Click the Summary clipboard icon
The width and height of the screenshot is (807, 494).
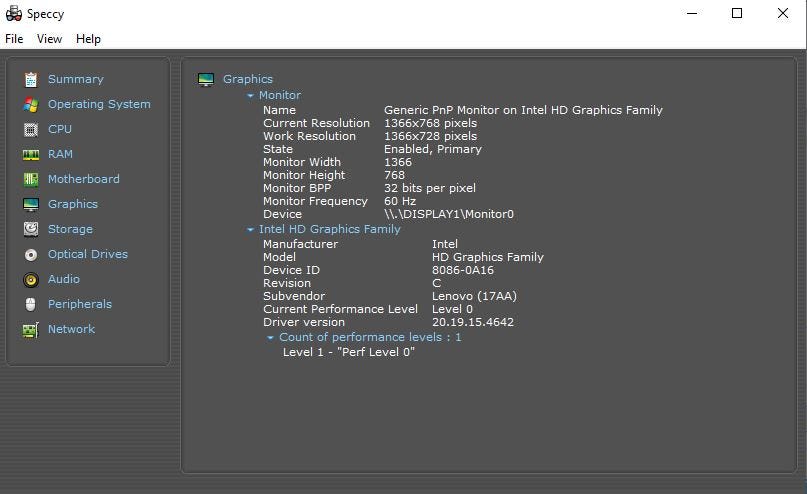[31, 80]
